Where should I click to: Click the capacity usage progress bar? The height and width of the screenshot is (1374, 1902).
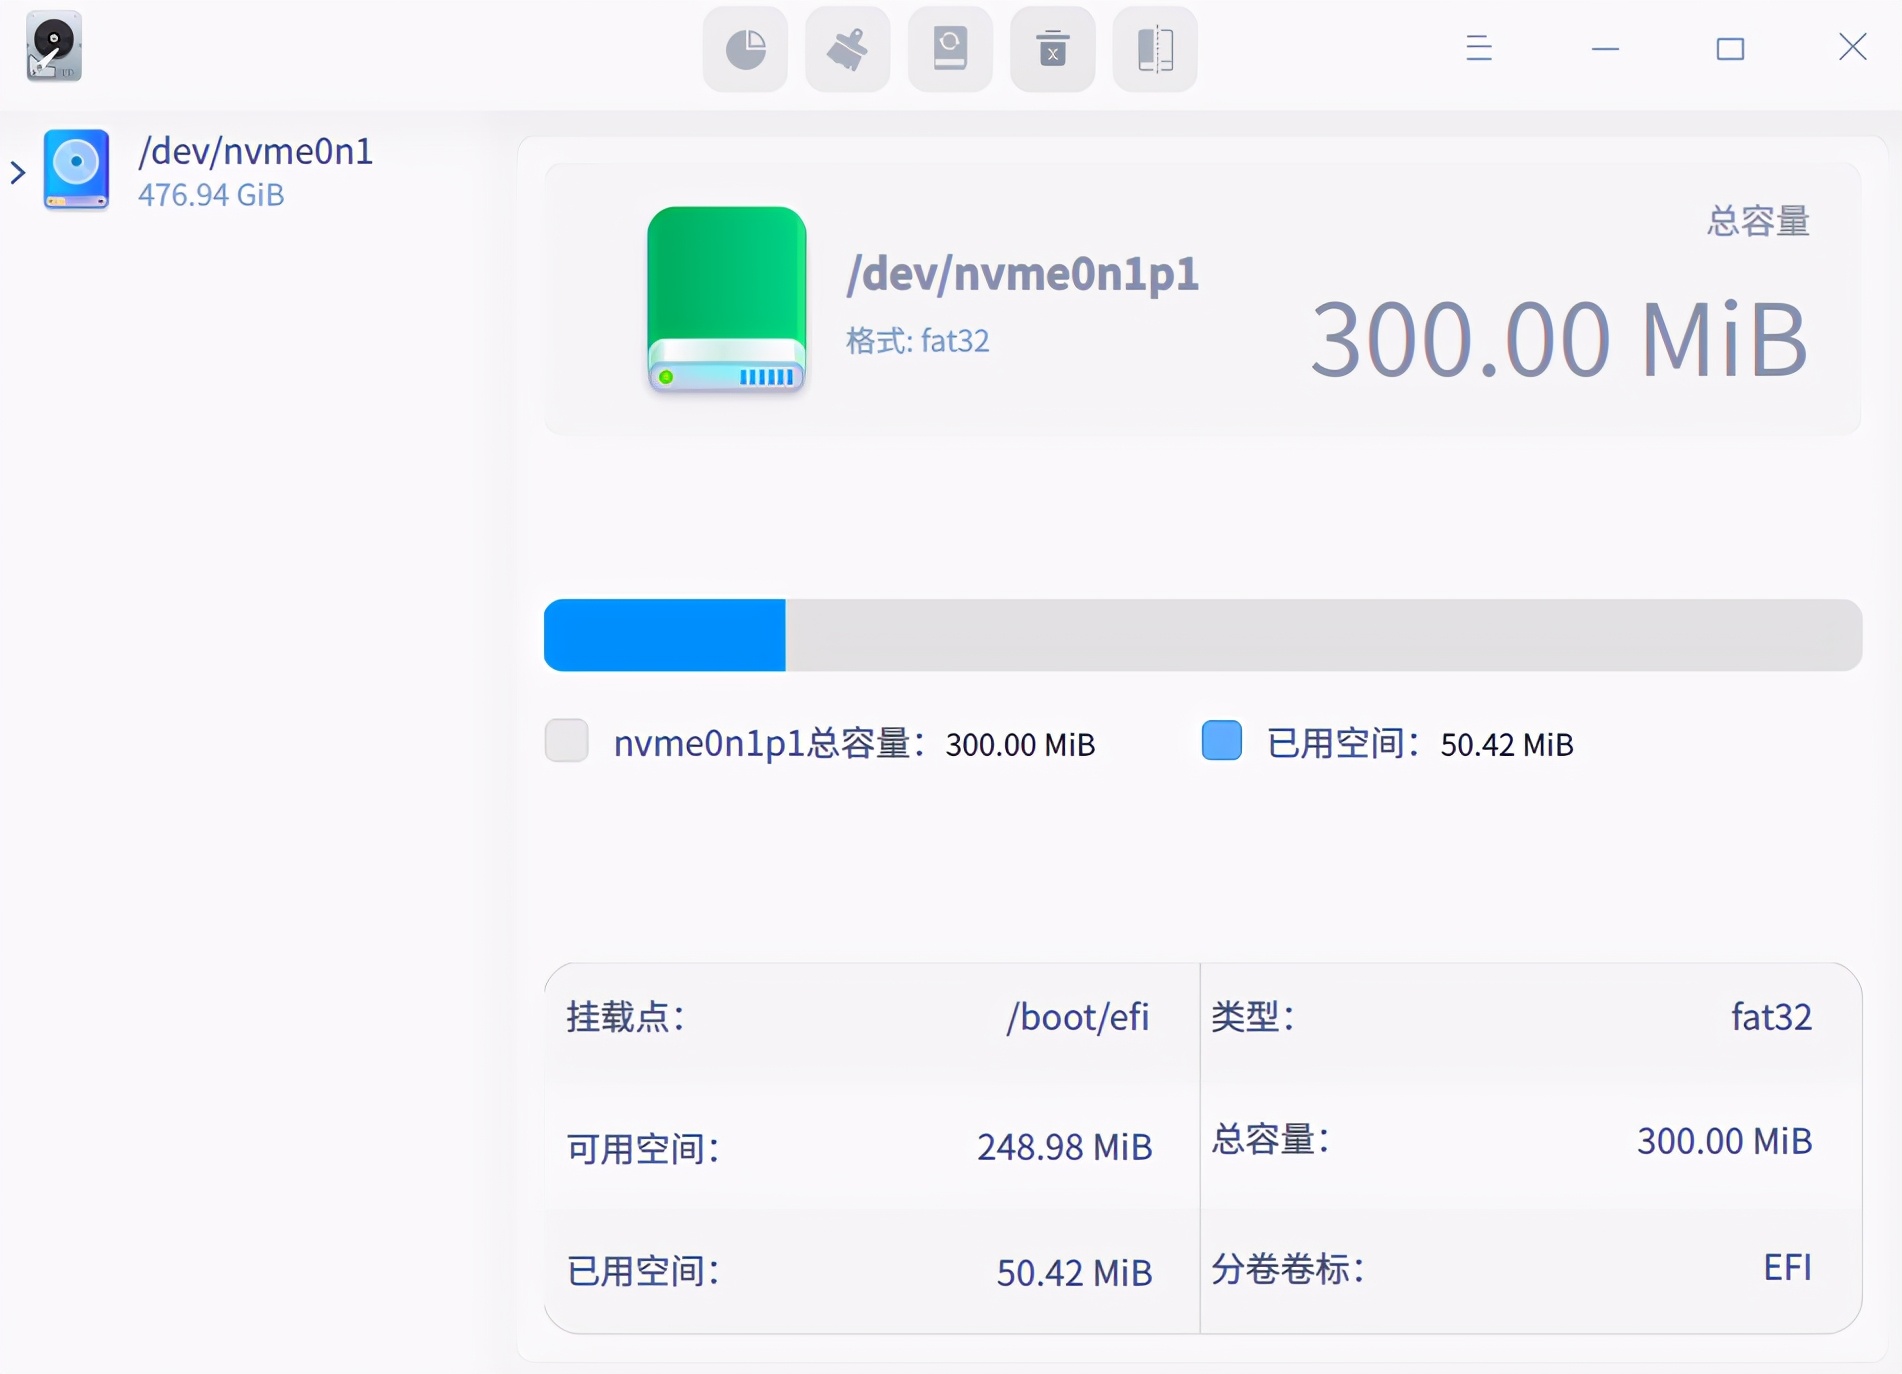[x=1200, y=634]
